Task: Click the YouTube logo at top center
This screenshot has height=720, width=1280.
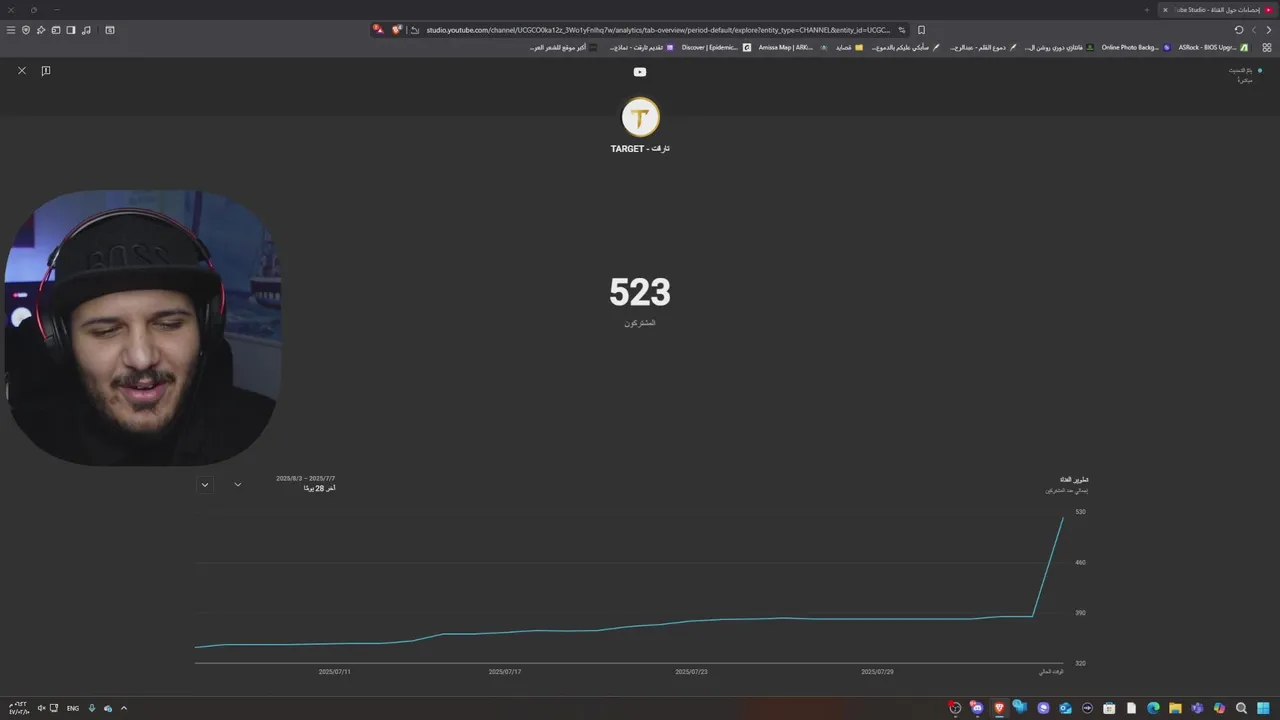Action: (640, 72)
